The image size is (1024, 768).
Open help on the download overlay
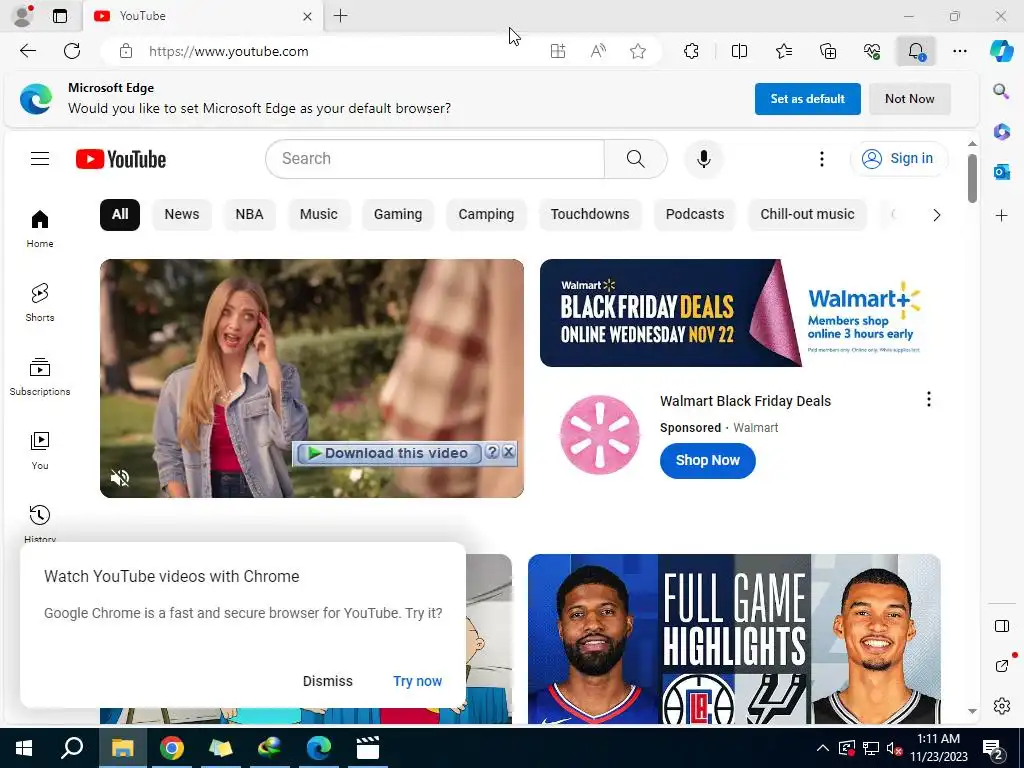click(x=492, y=451)
